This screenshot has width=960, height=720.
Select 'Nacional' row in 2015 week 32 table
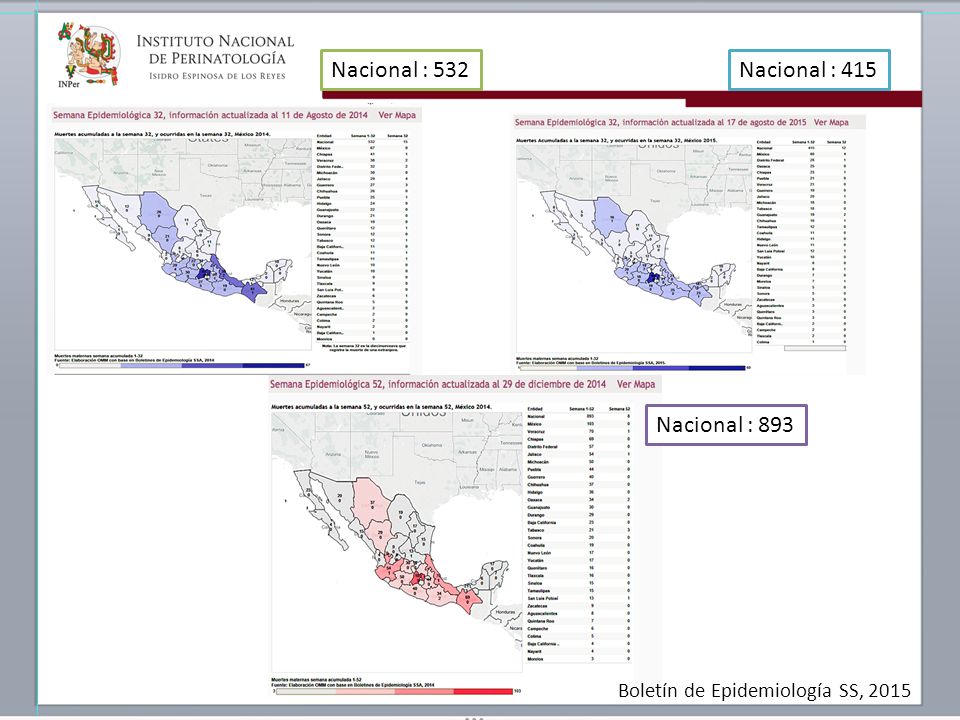click(x=802, y=148)
